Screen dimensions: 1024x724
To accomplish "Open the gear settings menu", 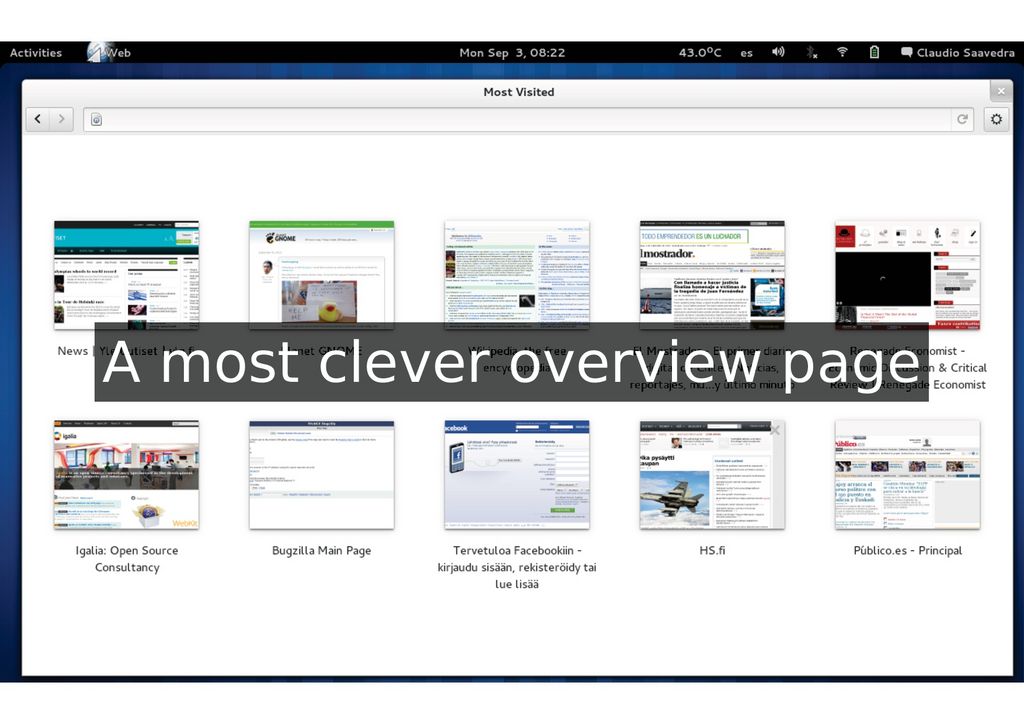I will (x=996, y=120).
